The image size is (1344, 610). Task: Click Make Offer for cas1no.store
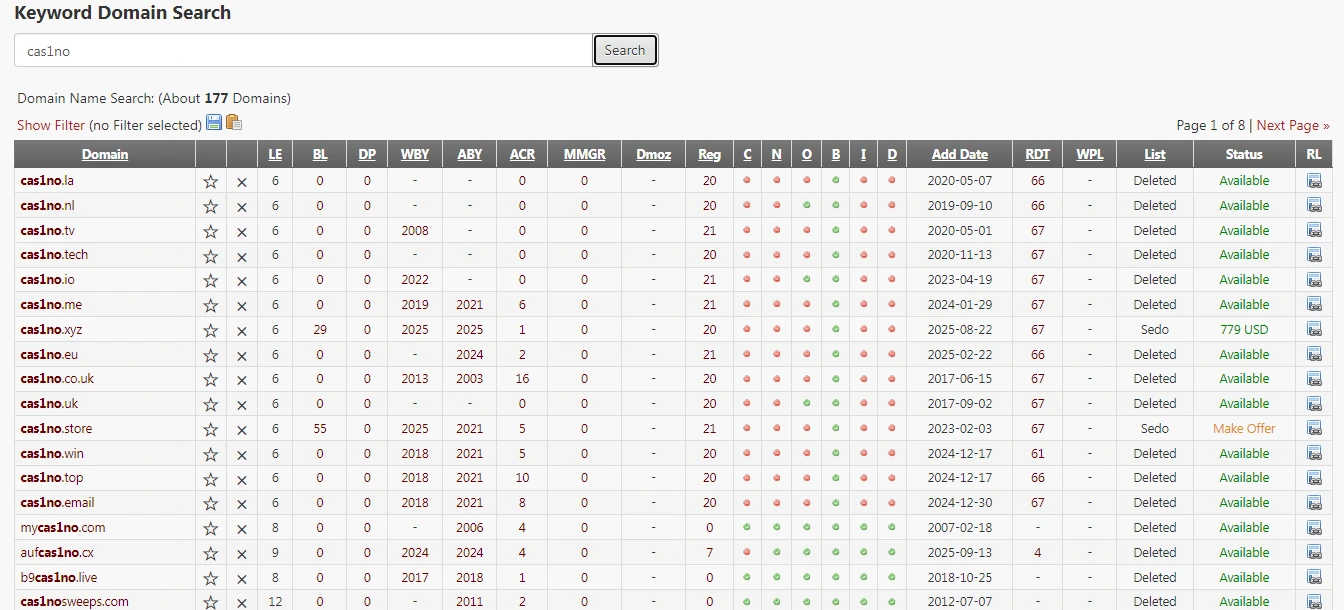pyautogui.click(x=1244, y=429)
